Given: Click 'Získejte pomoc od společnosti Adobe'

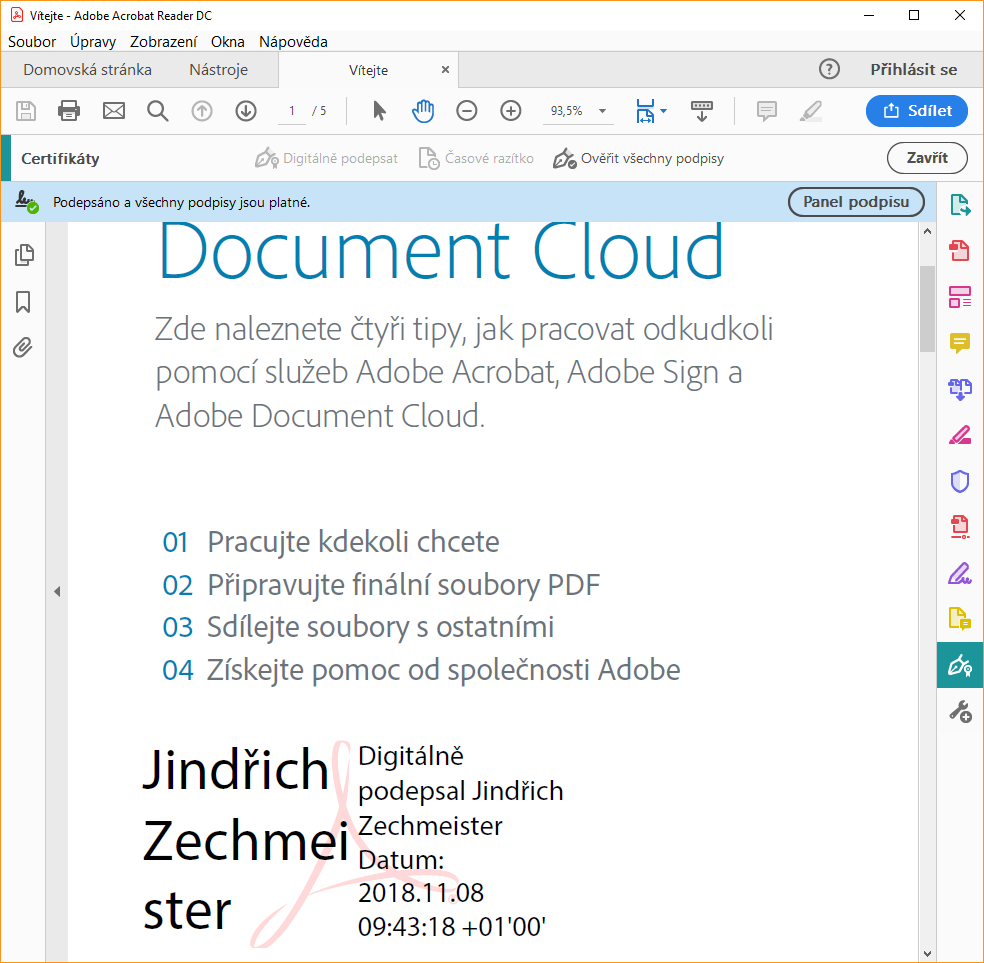Looking at the screenshot, I should (443, 670).
